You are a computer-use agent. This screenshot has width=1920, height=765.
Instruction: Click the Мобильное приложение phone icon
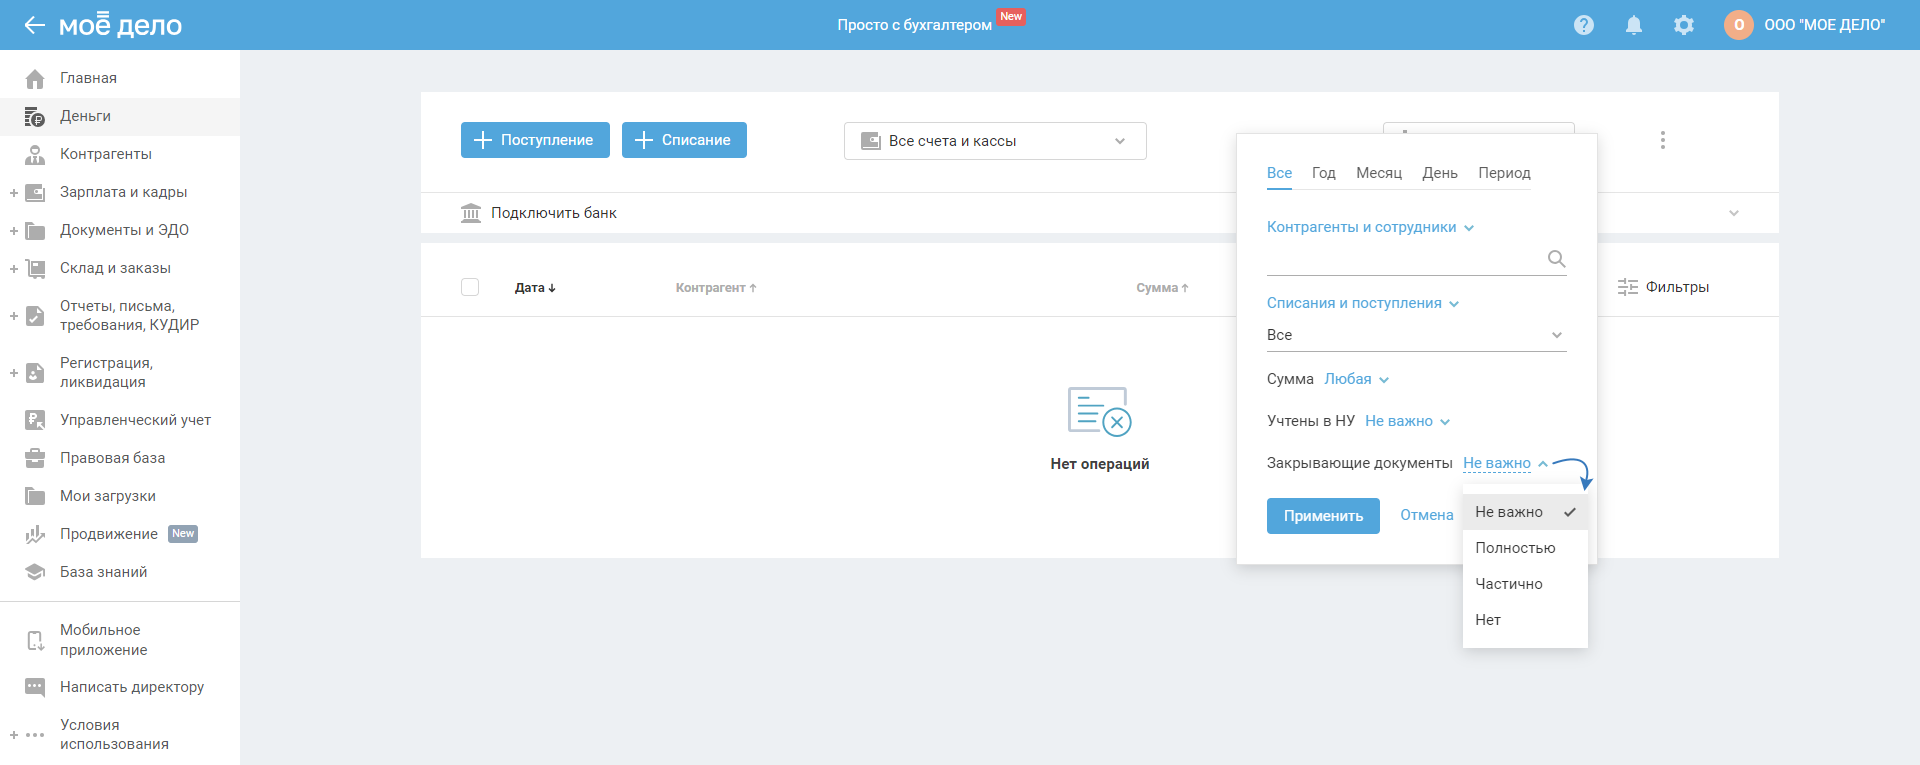pyautogui.click(x=35, y=640)
